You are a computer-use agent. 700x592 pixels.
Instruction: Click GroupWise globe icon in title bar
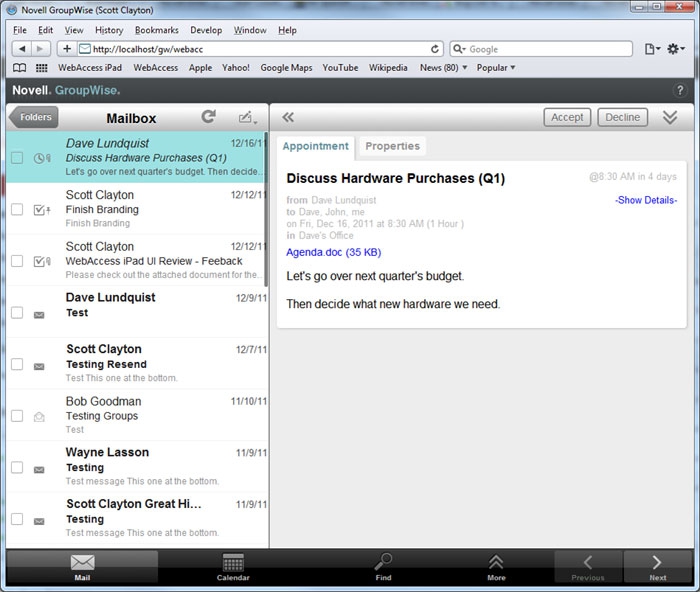[12, 9]
